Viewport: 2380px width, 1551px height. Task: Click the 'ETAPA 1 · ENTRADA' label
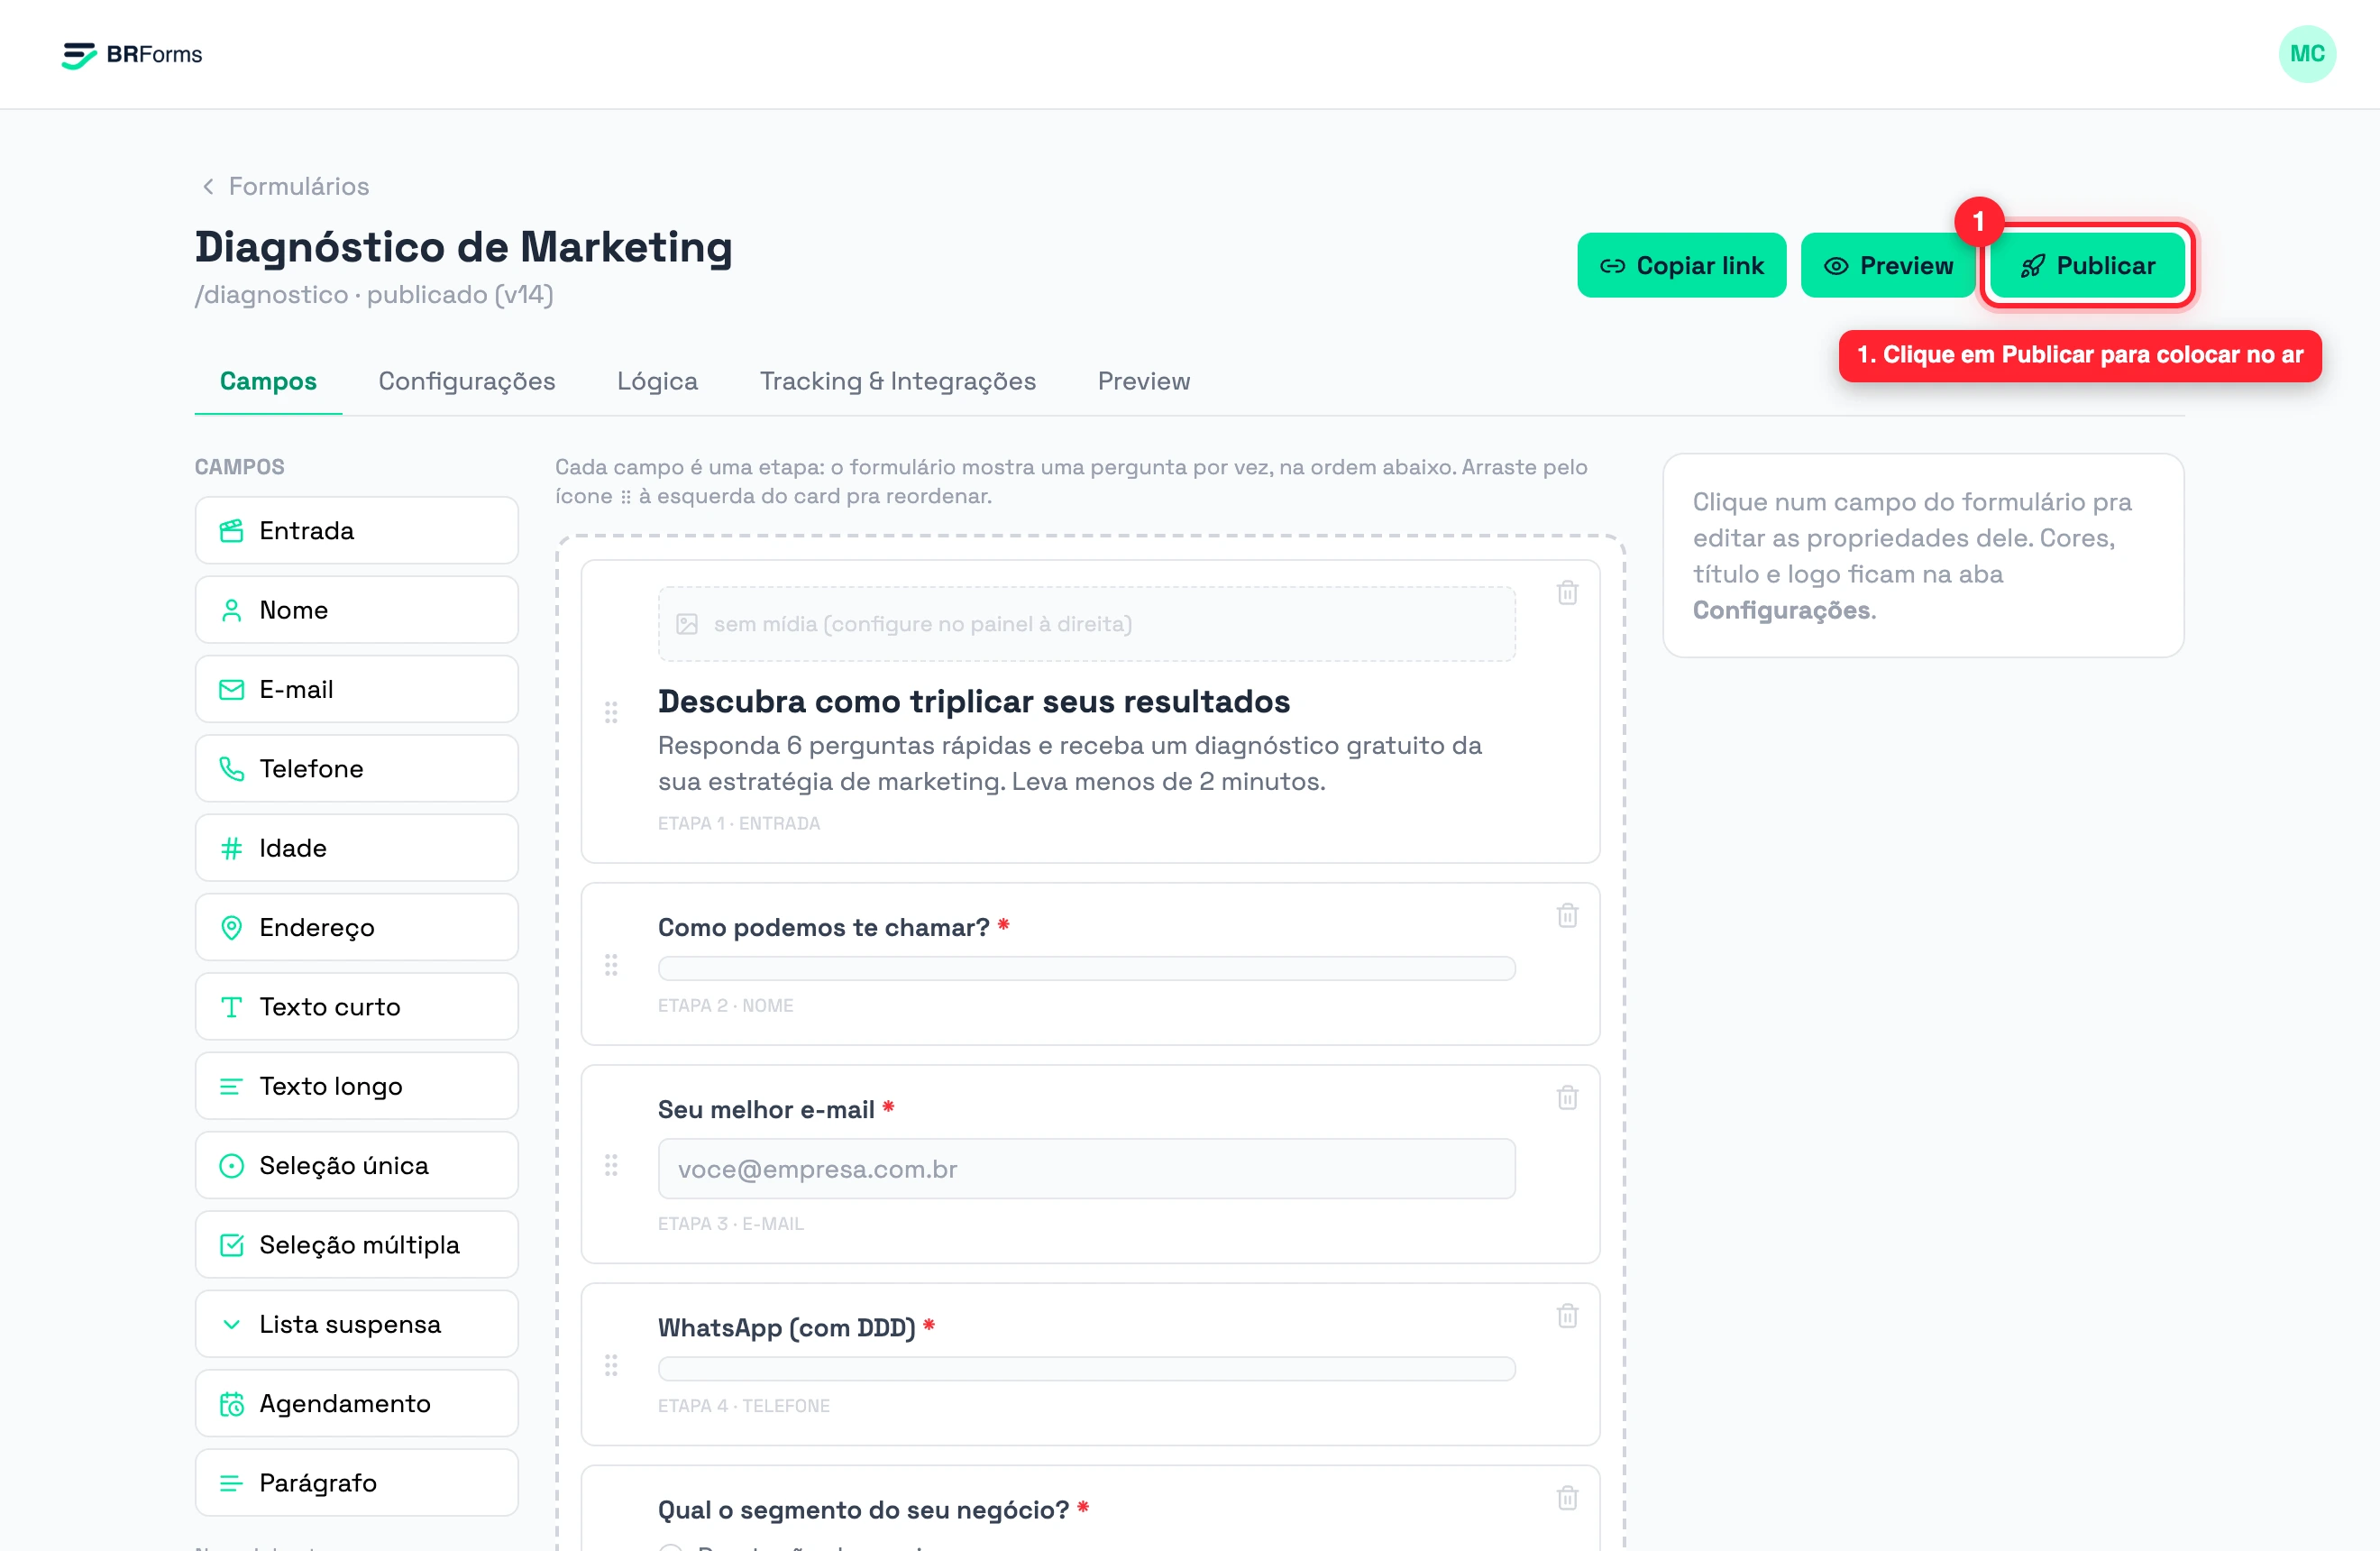(x=738, y=823)
